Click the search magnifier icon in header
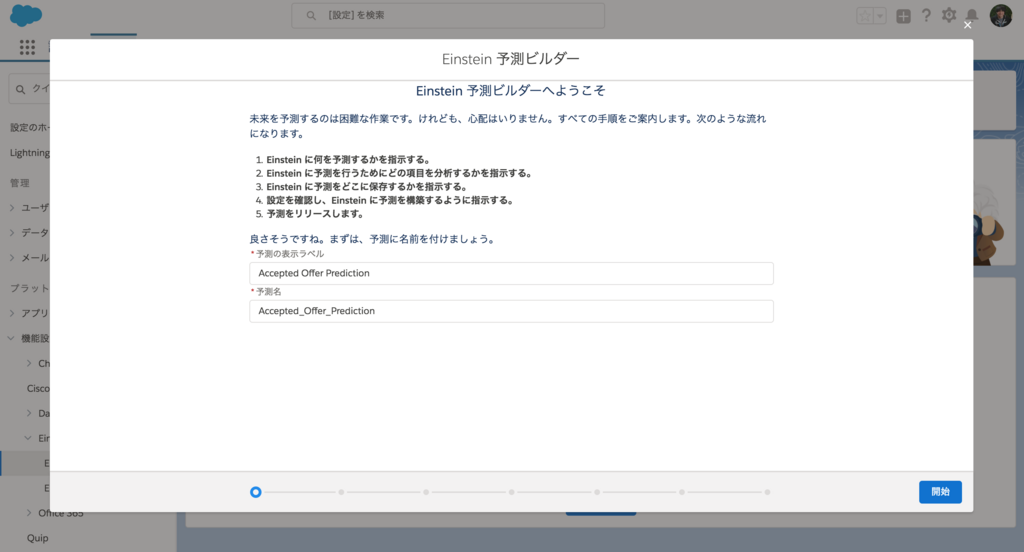This screenshot has width=1024, height=552. point(311,15)
